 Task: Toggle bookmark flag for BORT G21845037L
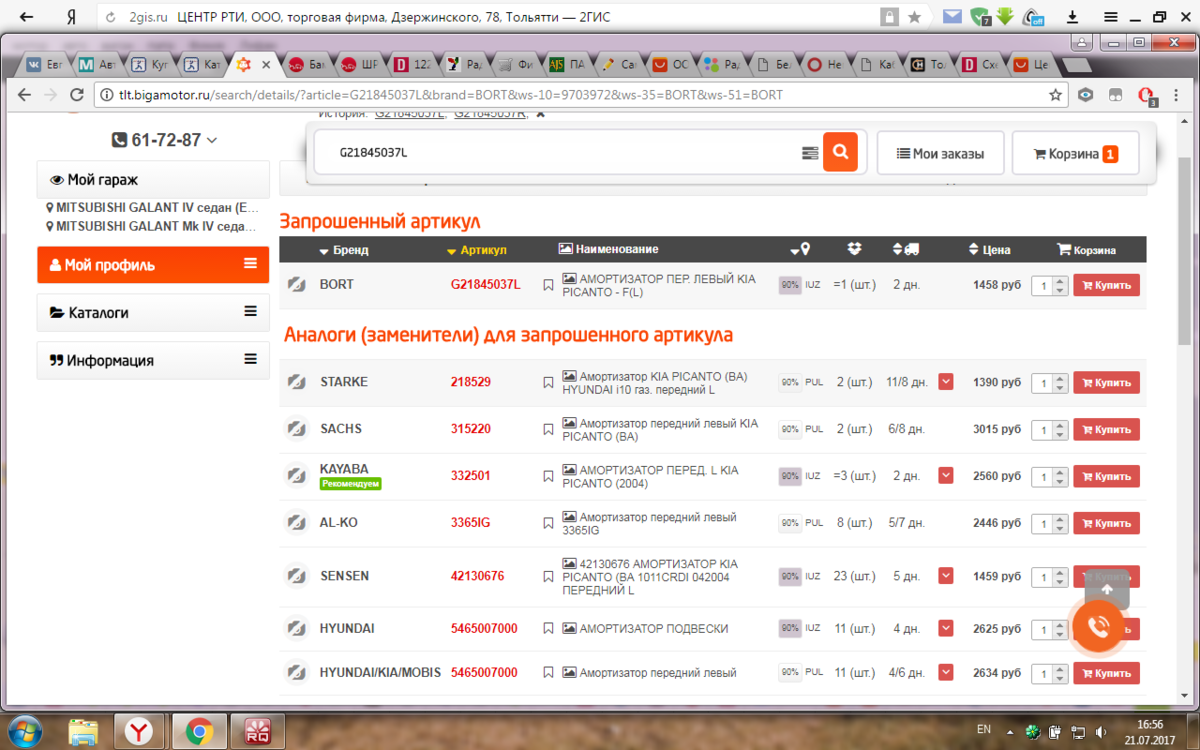548,285
